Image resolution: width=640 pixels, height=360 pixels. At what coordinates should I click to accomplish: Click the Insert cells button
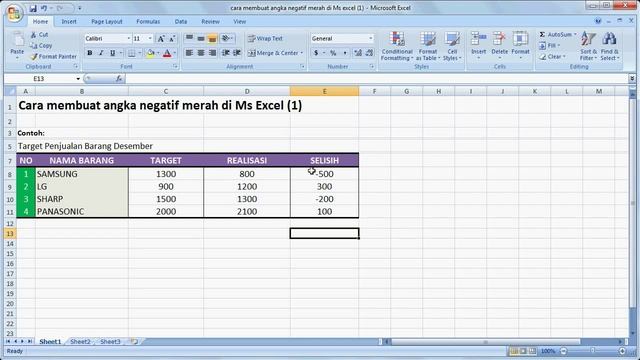478,45
